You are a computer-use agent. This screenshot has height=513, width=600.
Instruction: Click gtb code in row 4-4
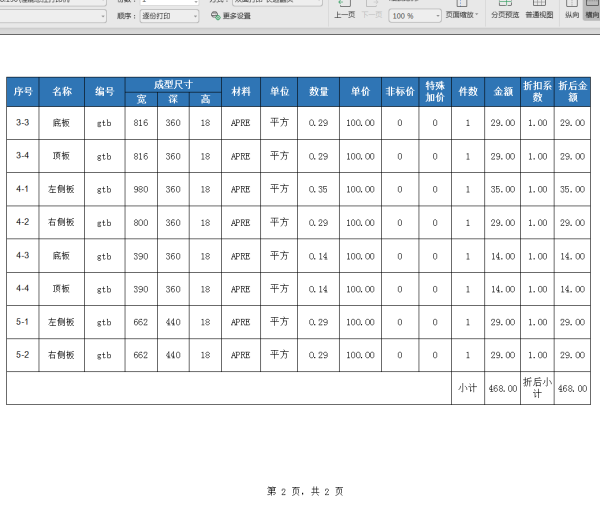tap(104, 289)
